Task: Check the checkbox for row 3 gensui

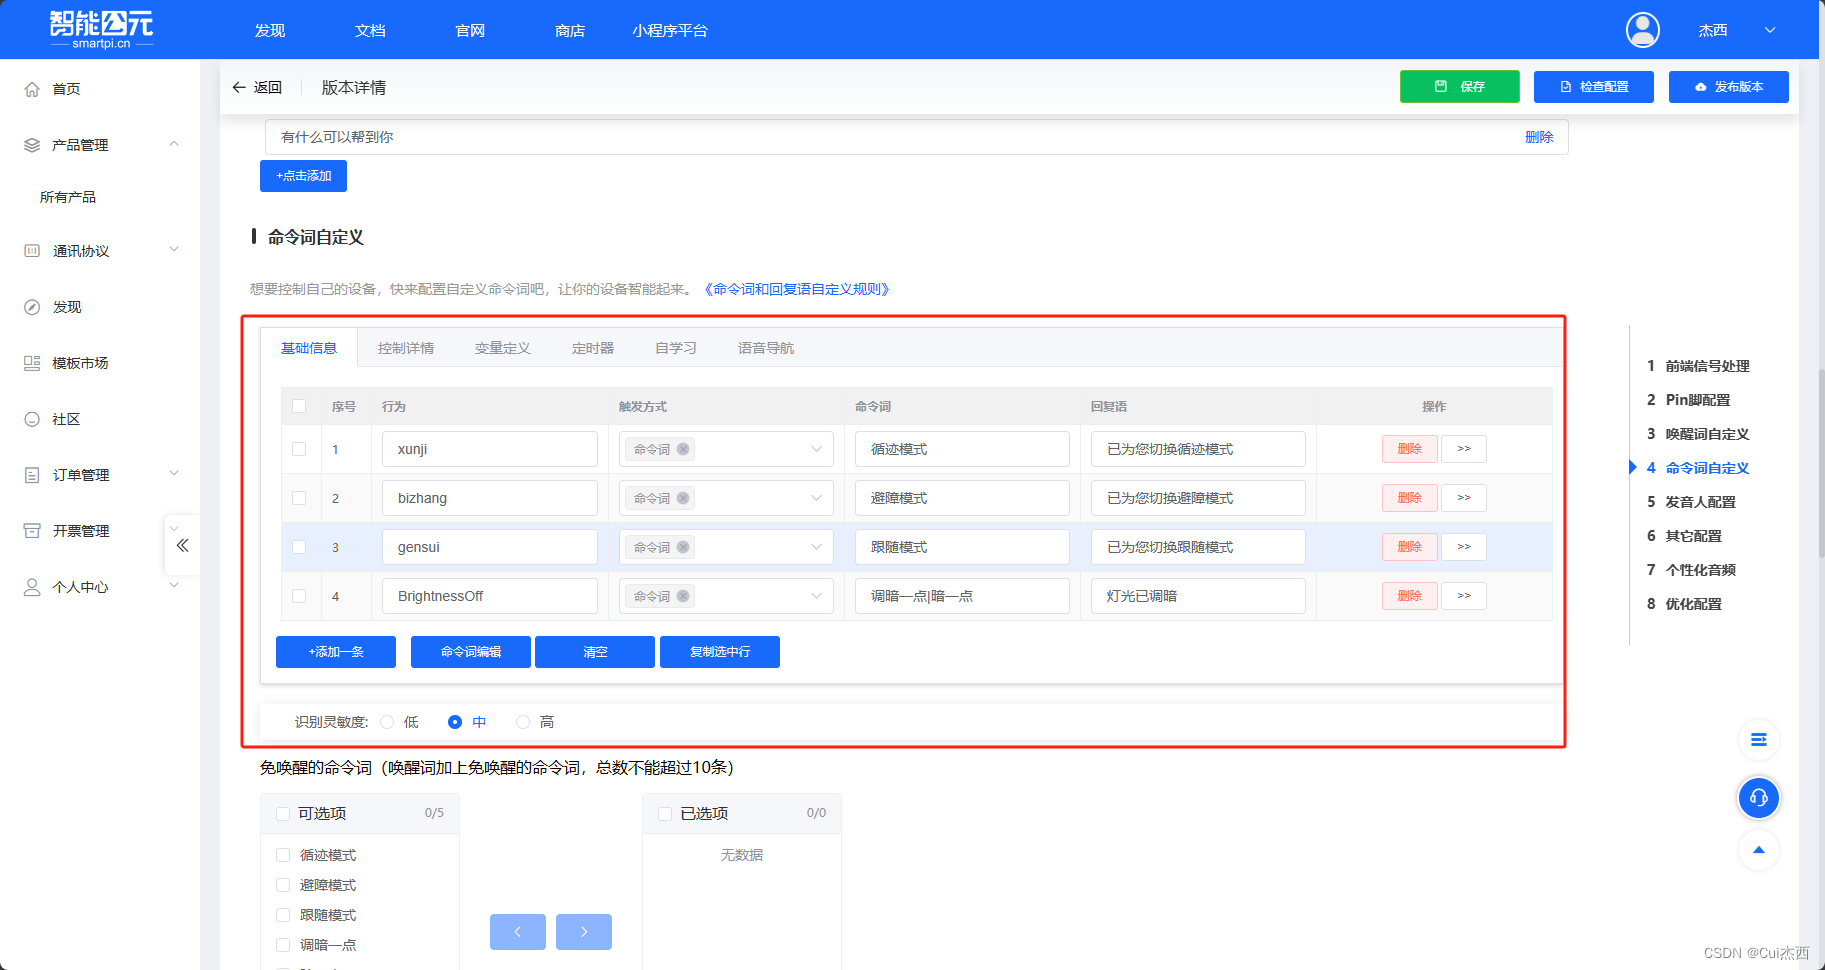Action: point(299,547)
